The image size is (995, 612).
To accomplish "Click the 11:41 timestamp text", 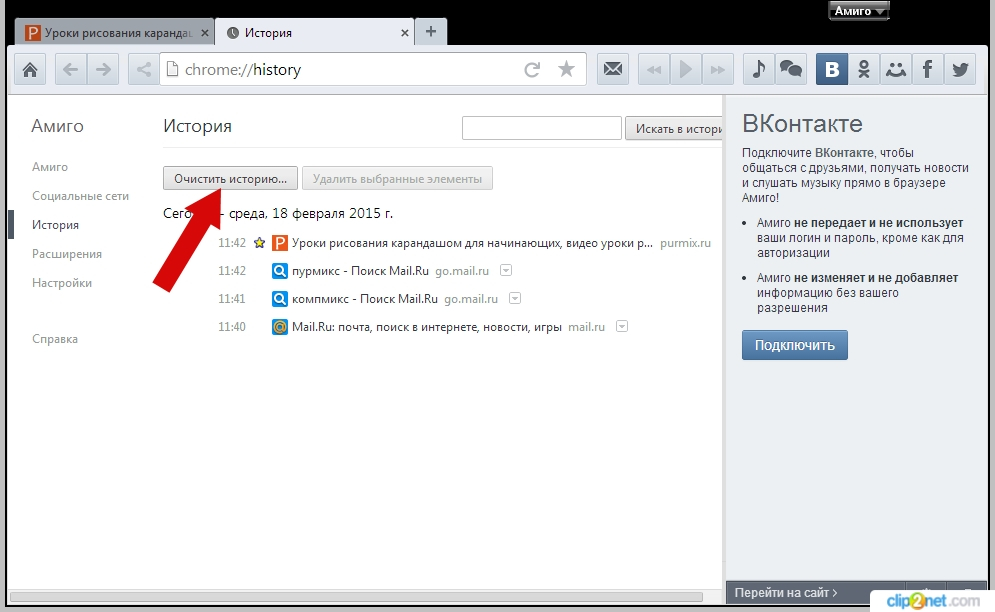I will click(232, 299).
